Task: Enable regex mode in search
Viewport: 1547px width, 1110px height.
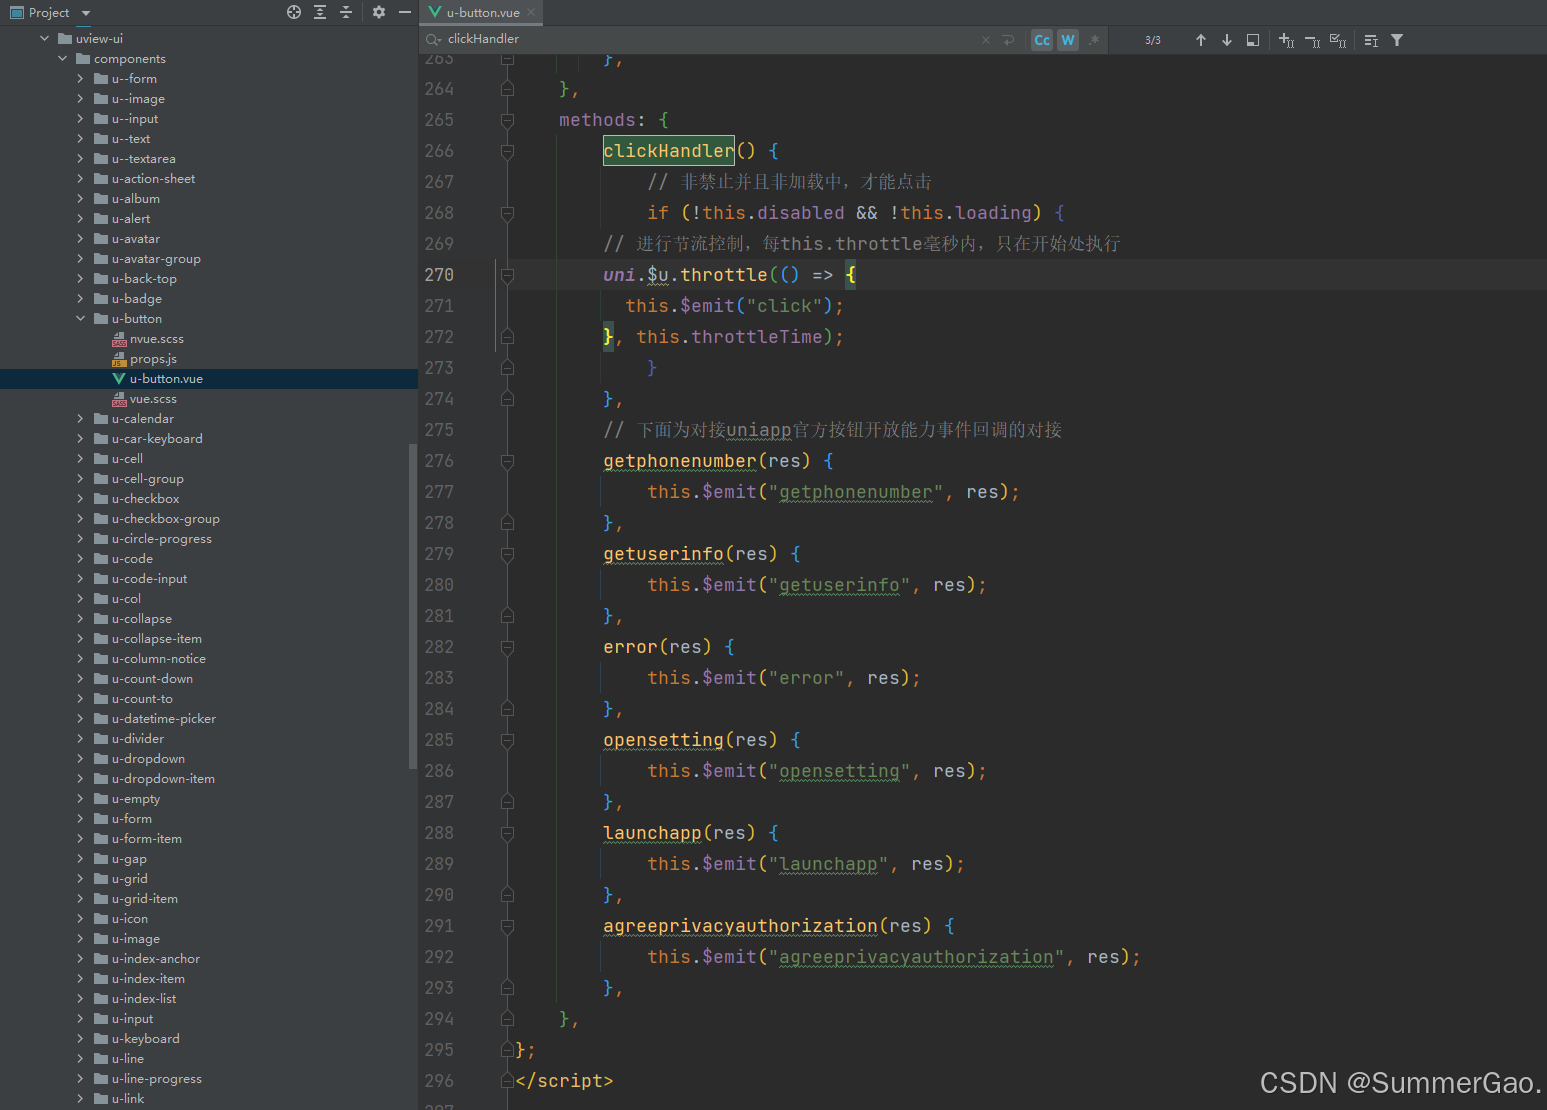Action: [1094, 39]
